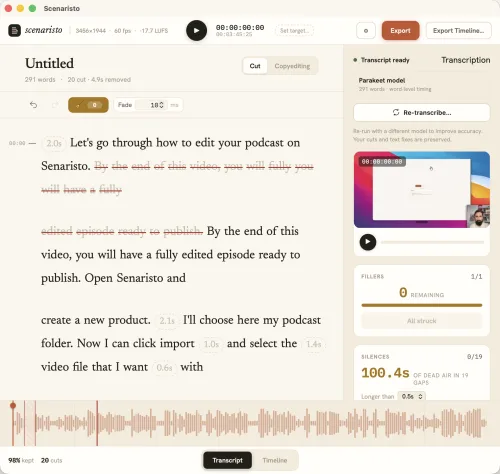This screenshot has width=500, height=474.
Task: Click the video preview thumbnail
Action: (422, 190)
